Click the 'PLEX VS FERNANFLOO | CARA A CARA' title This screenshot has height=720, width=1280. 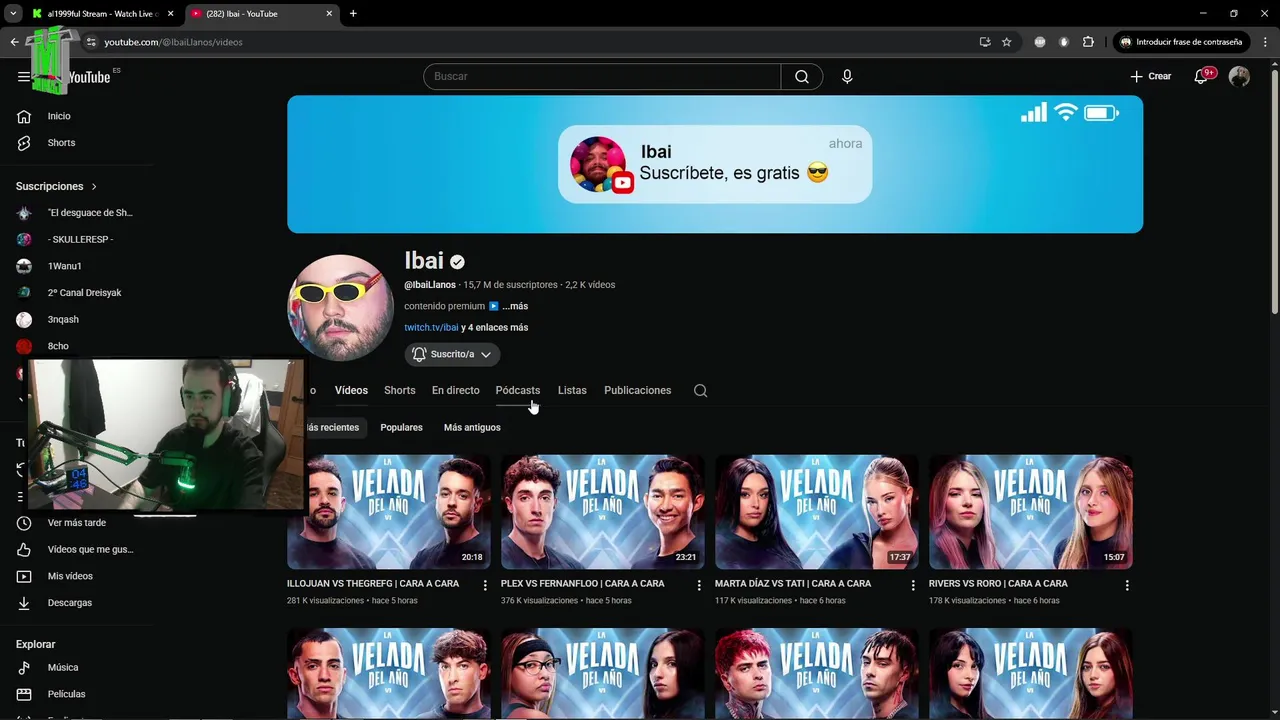click(x=582, y=584)
